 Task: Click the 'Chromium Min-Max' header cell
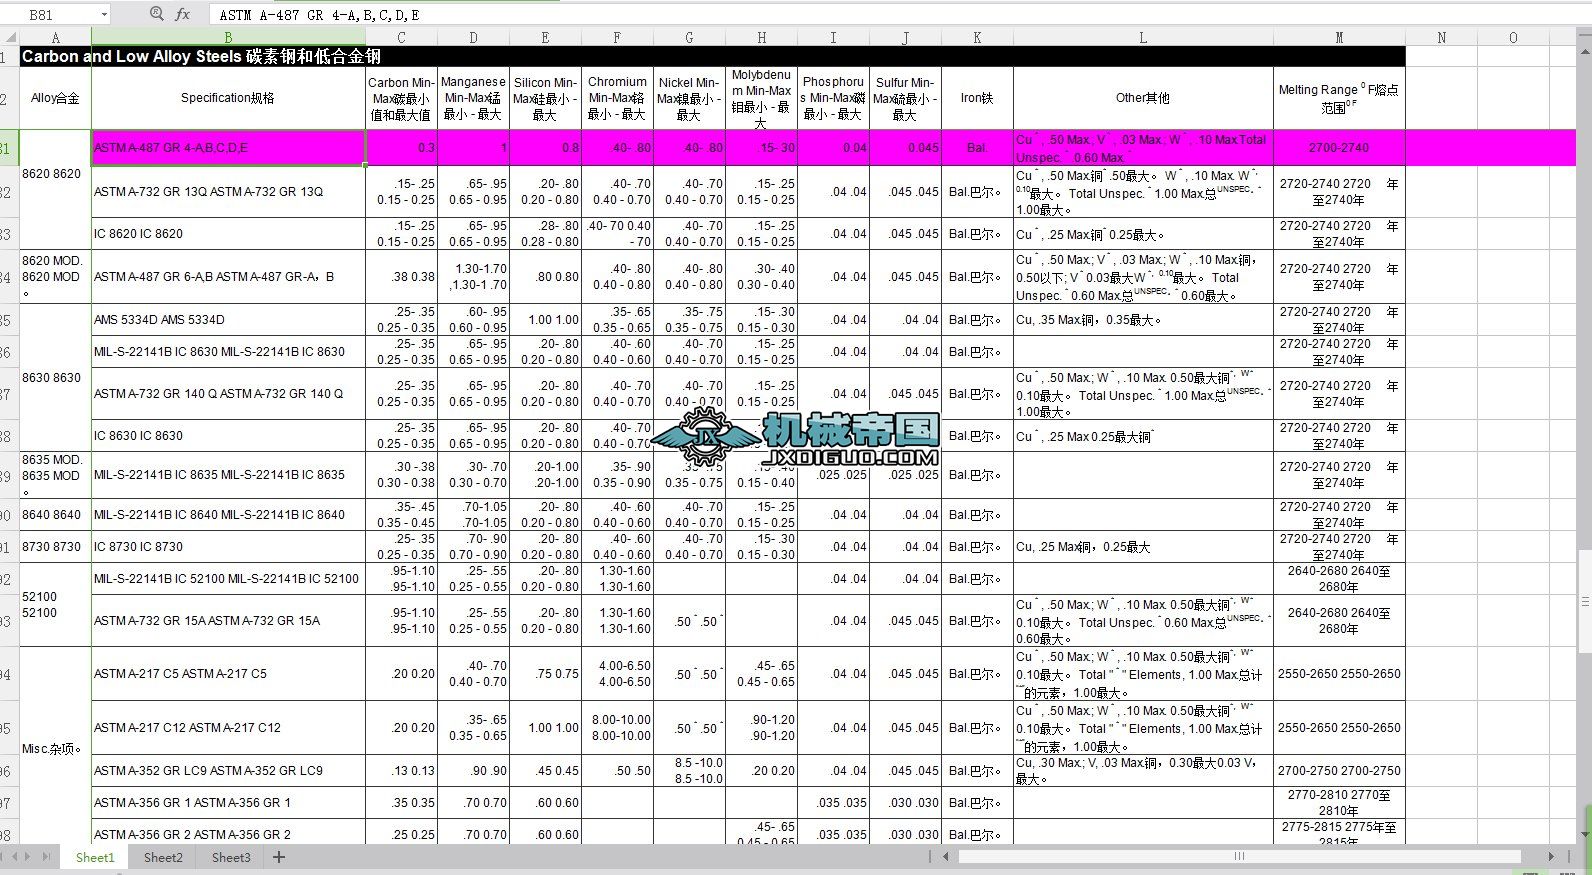click(x=617, y=98)
